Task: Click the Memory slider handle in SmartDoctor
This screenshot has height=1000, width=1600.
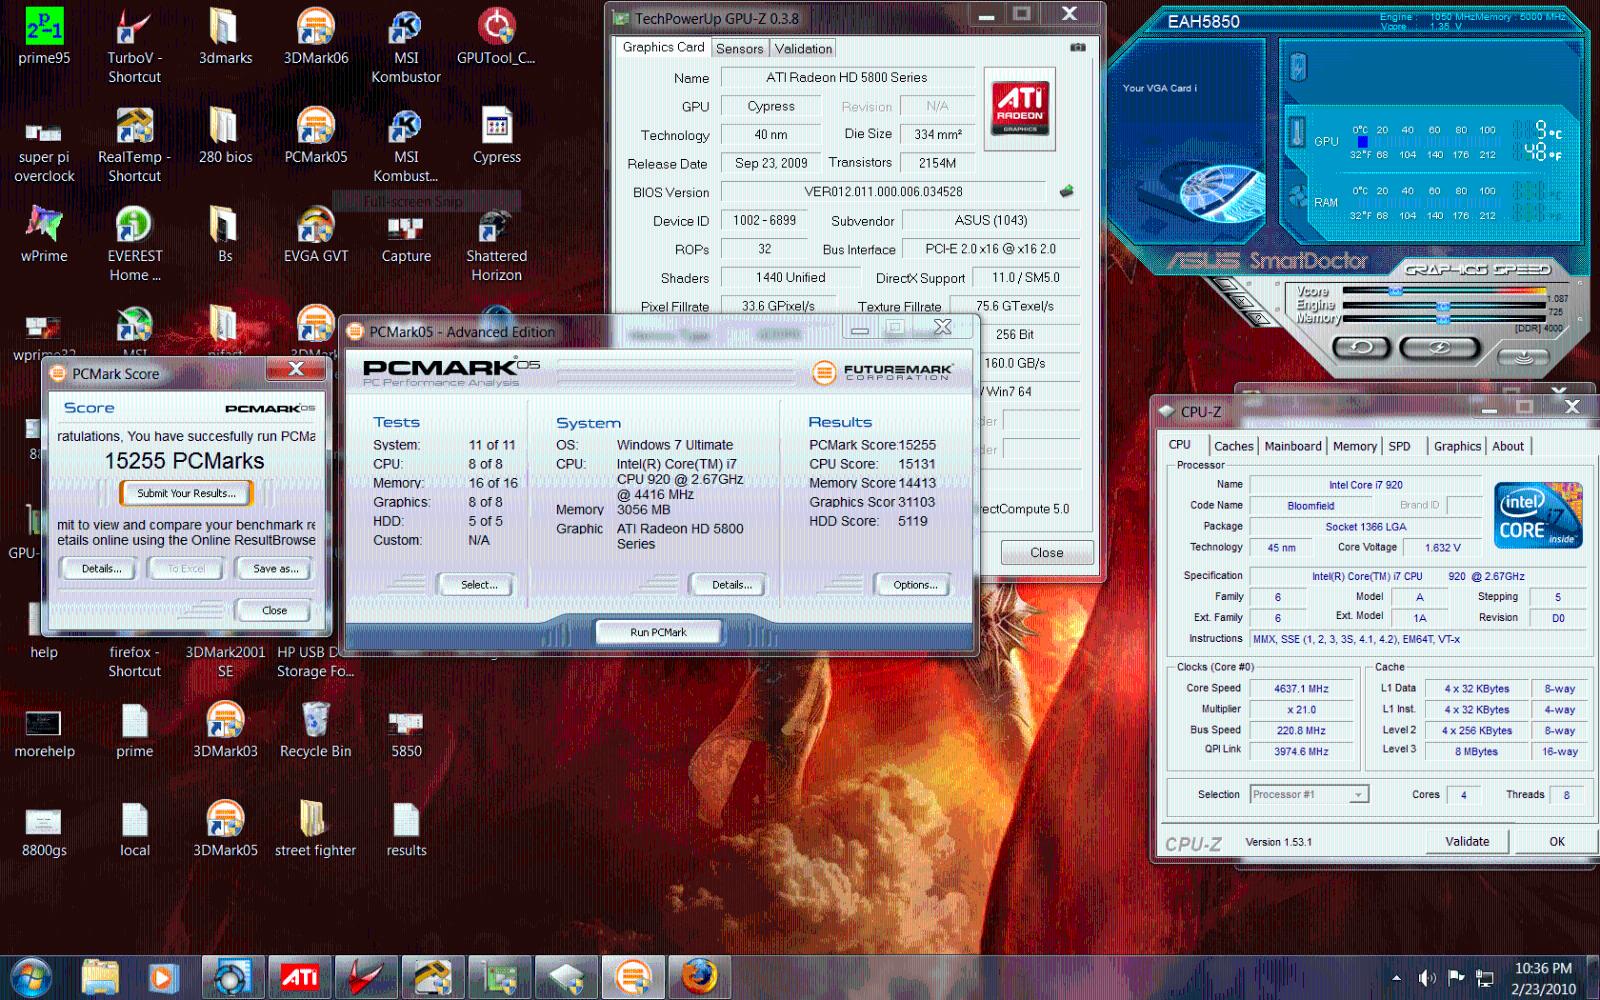Action: click(1443, 319)
